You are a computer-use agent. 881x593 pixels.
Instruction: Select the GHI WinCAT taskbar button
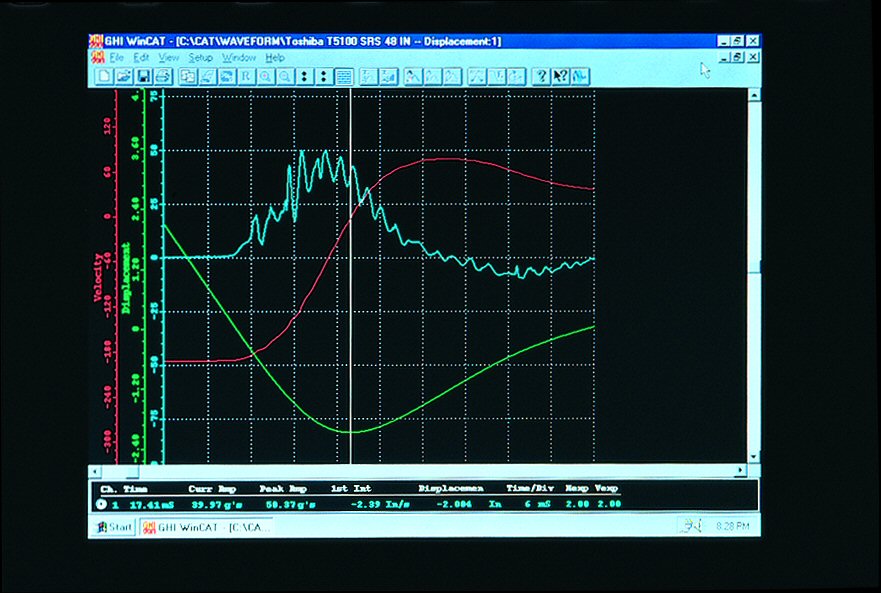pyautogui.click(x=206, y=527)
